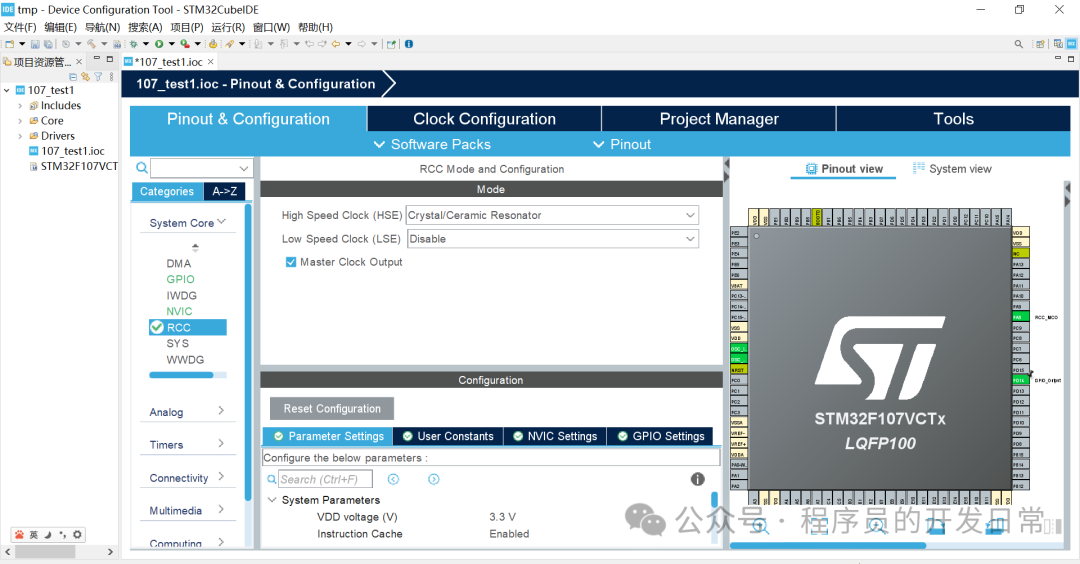The height and width of the screenshot is (564, 1080).
Task: Switch to System view
Action: [952, 169]
